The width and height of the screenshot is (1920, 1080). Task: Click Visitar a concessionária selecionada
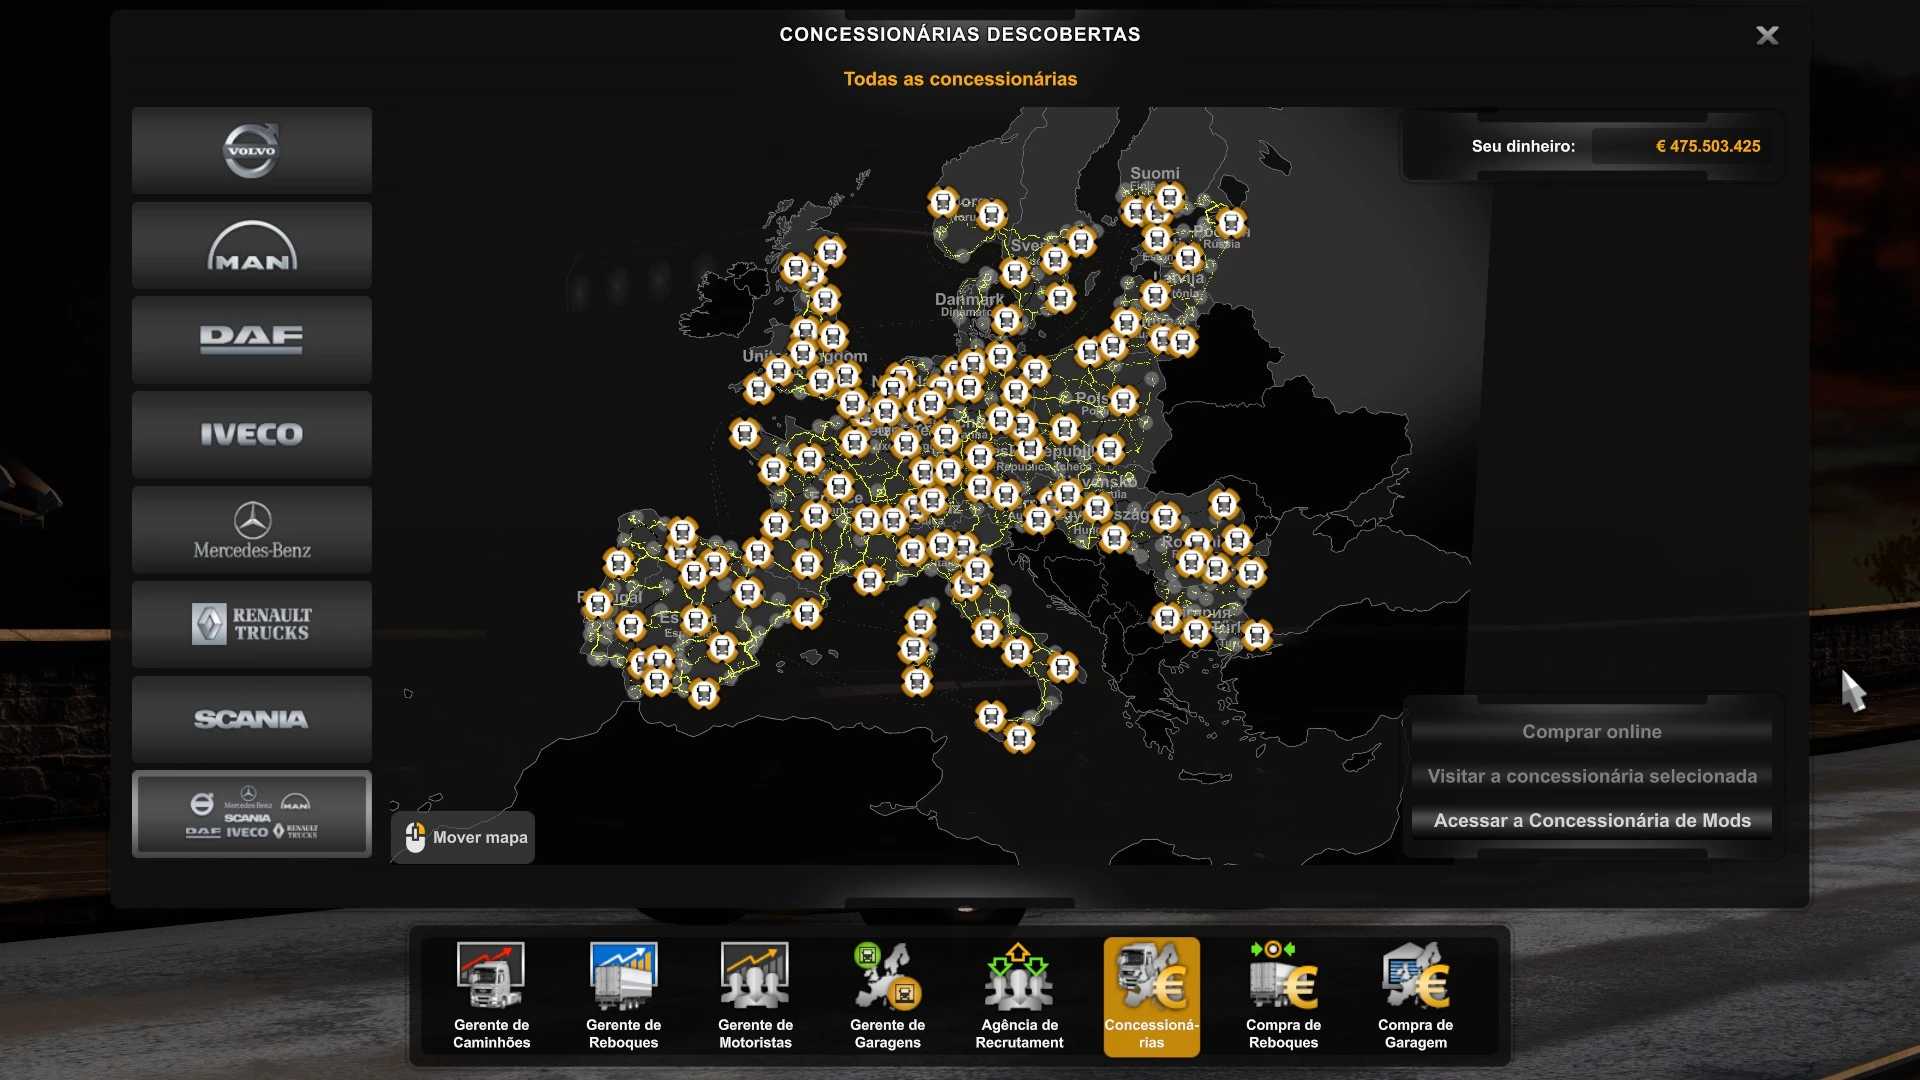(1591, 776)
